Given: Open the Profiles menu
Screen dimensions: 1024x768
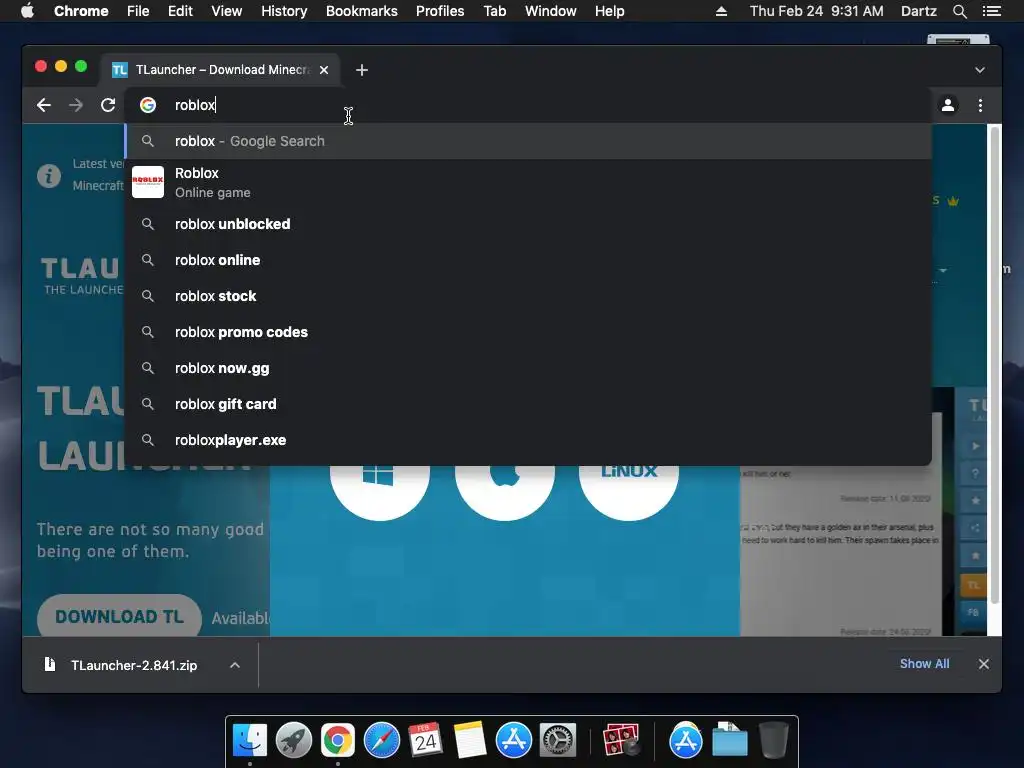Looking at the screenshot, I should pyautogui.click(x=440, y=11).
